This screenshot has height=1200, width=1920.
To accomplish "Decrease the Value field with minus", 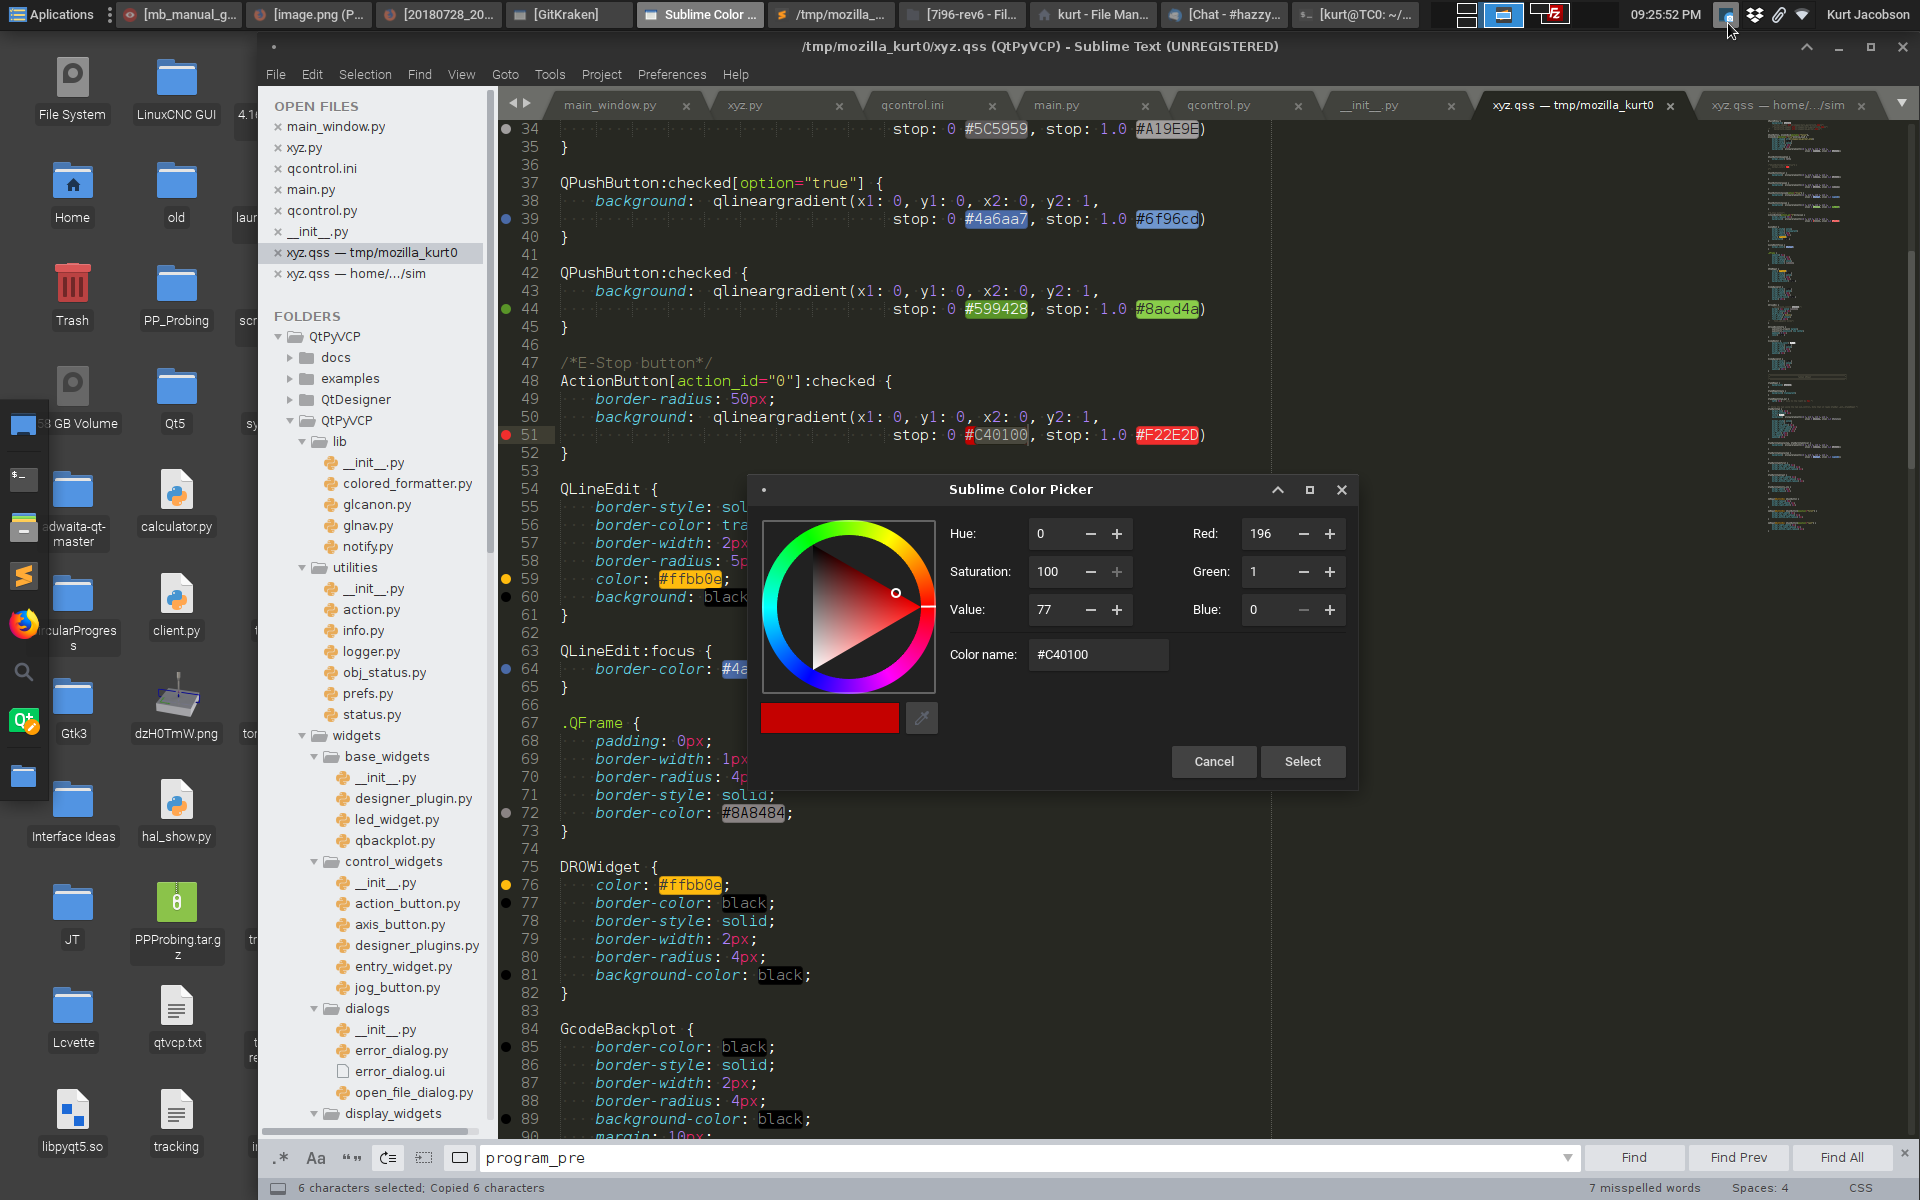I will pos(1091,610).
